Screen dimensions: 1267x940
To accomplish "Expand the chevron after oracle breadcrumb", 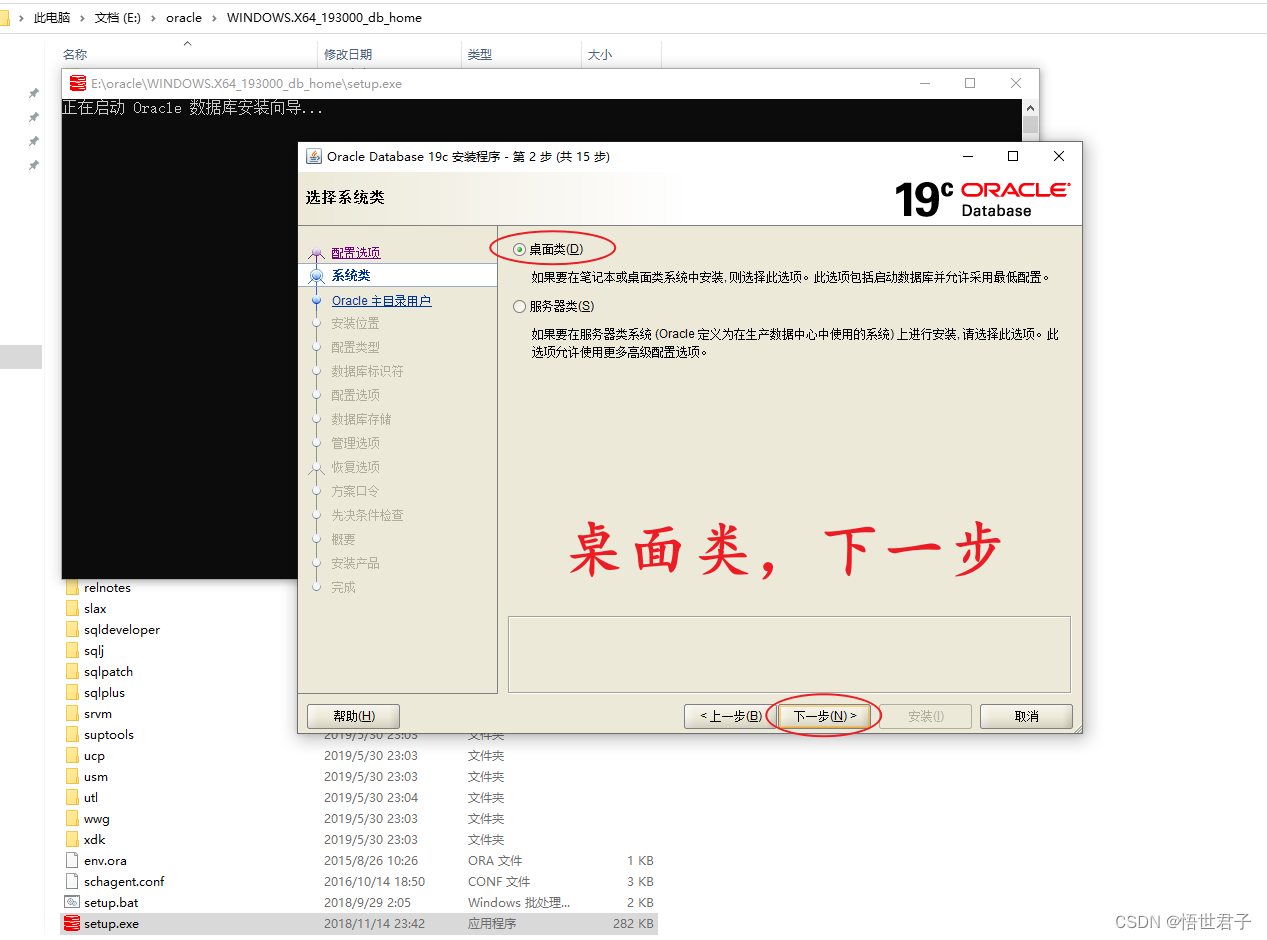I will click(215, 18).
